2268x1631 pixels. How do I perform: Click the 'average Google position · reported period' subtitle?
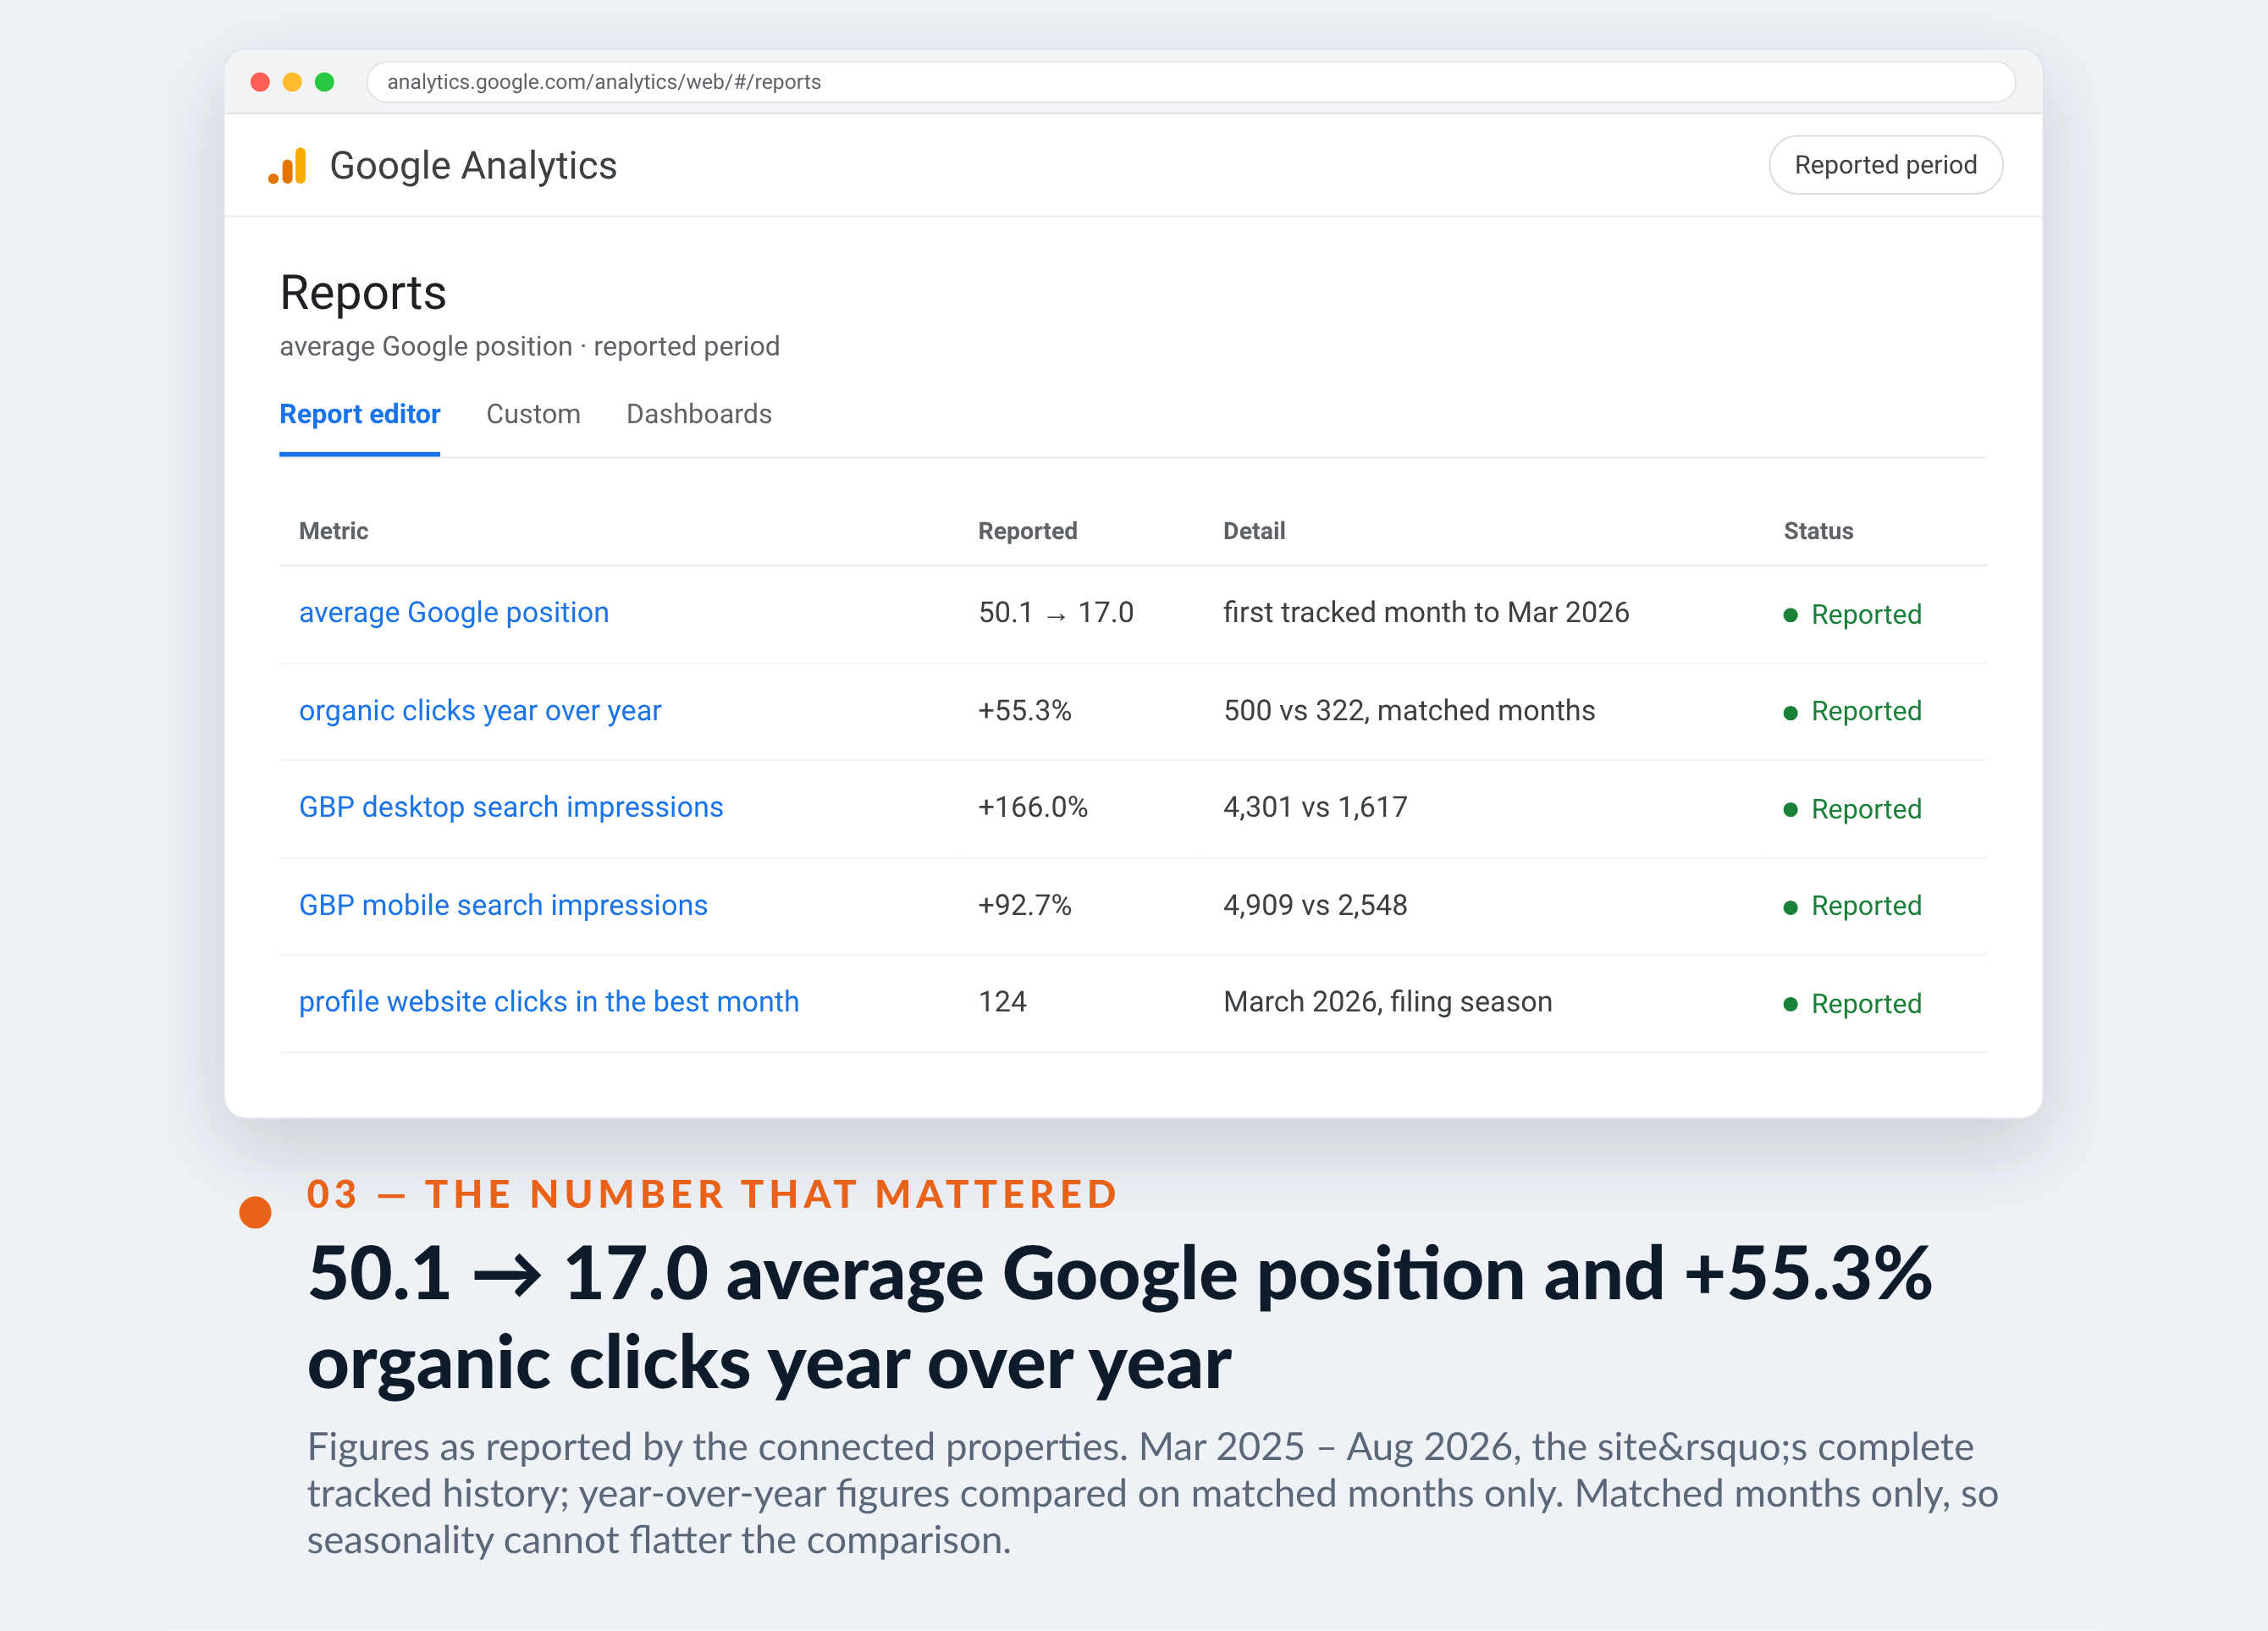point(529,346)
